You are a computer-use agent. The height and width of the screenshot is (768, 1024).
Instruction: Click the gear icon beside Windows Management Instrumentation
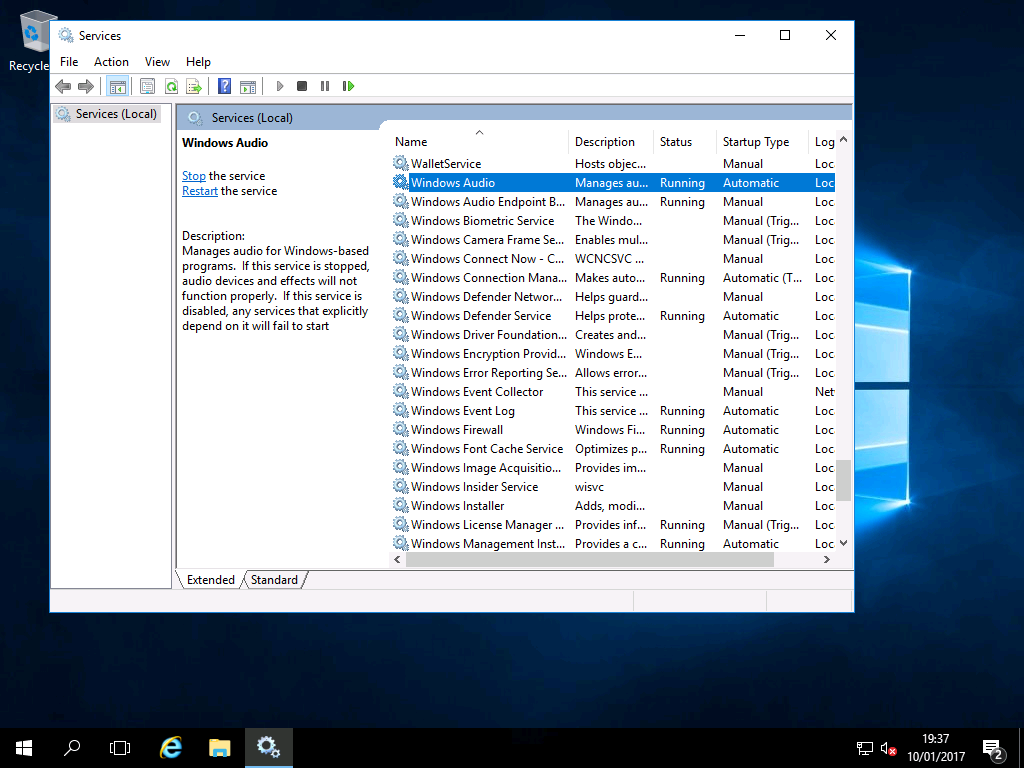click(400, 543)
